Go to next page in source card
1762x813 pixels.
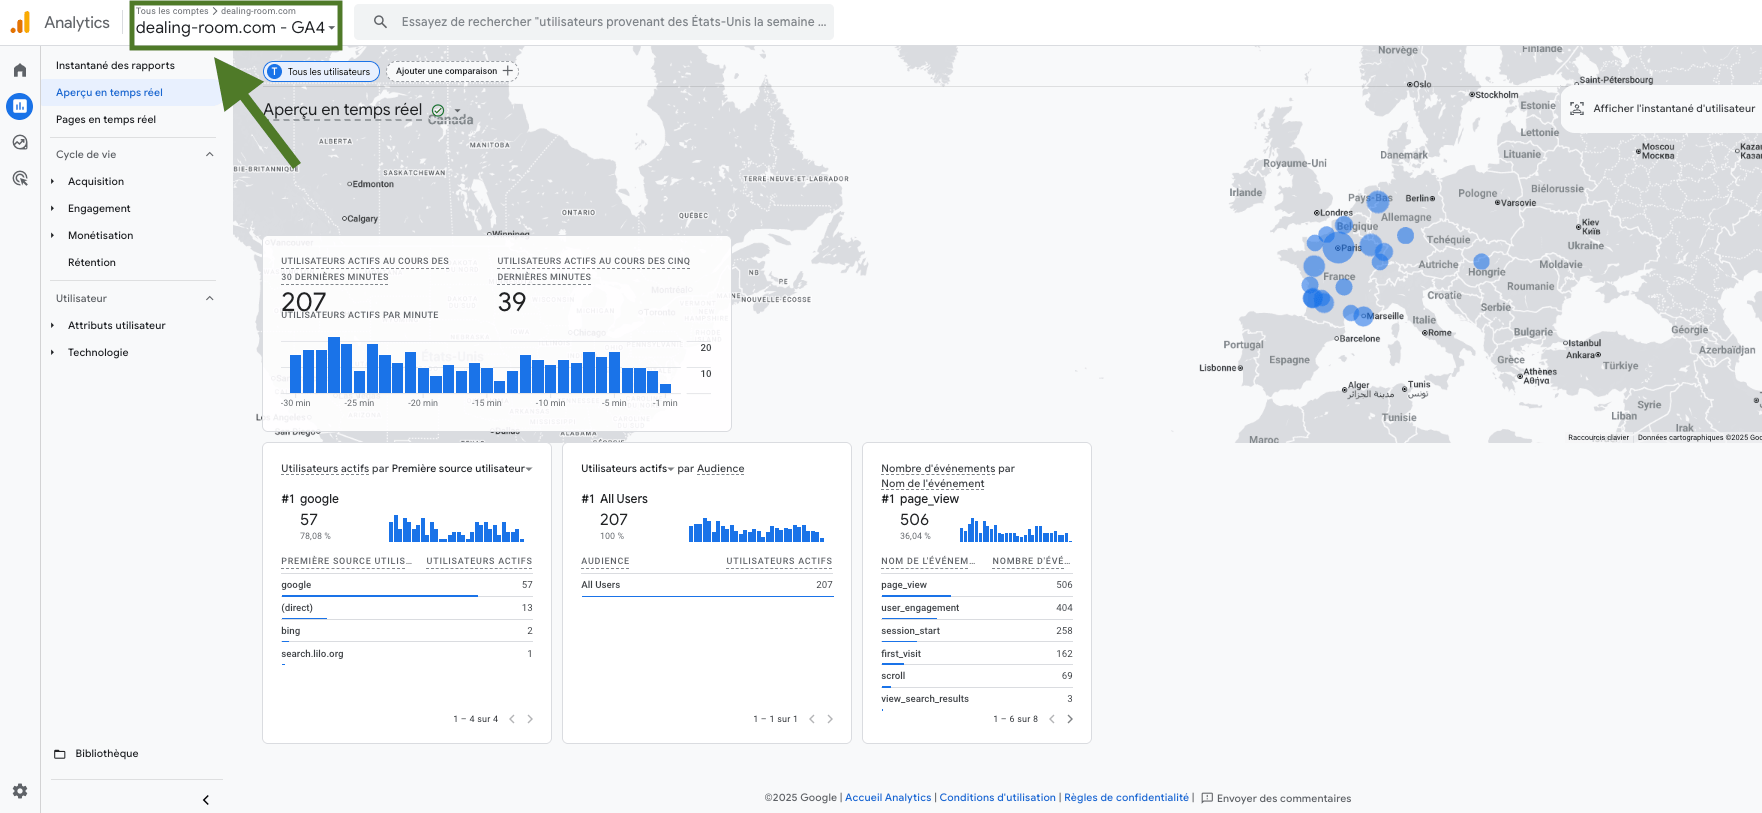pyautogui.click(x=530, y=719)
